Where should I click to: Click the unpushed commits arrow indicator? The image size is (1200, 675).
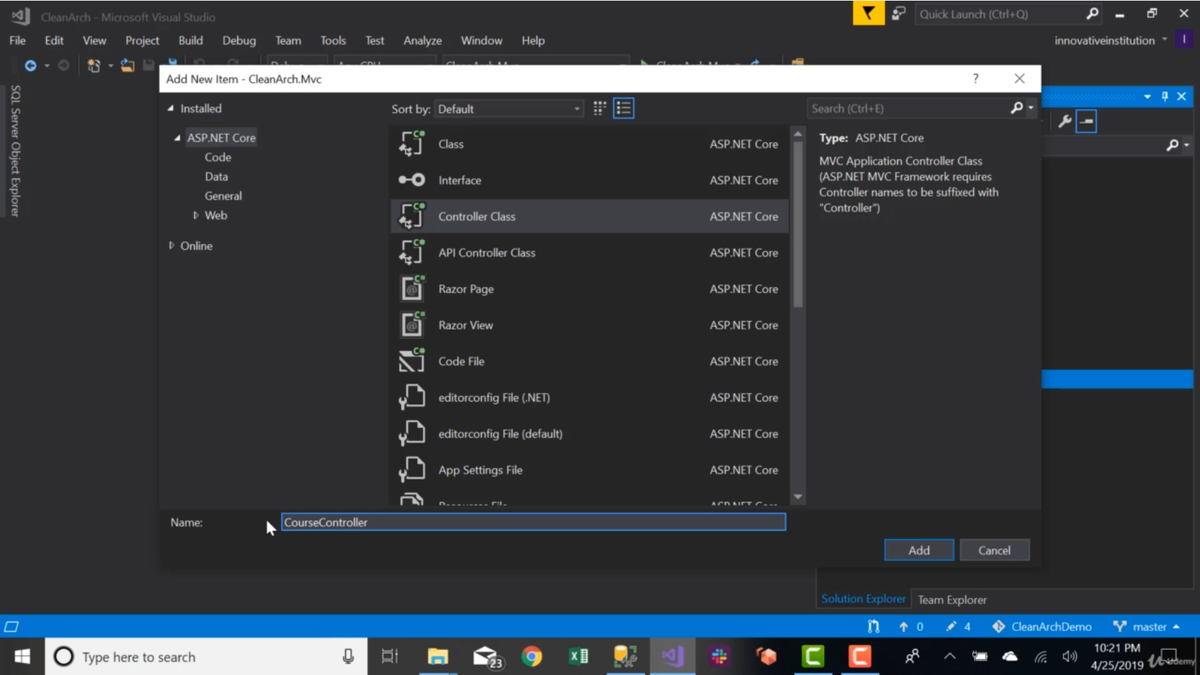click(x=911, y=626)
